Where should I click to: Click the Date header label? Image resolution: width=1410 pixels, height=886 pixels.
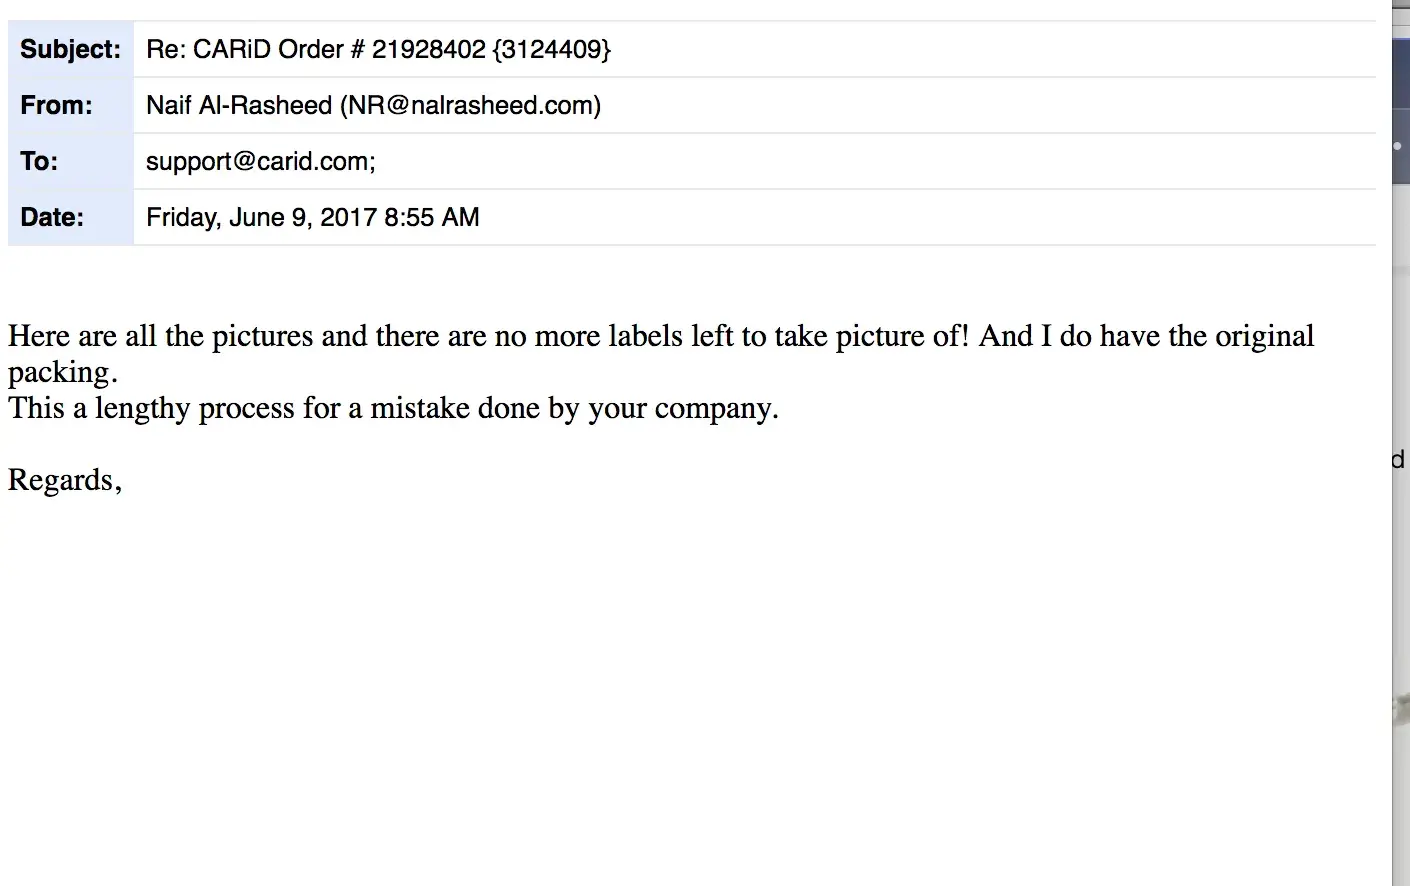coord(52,217)
